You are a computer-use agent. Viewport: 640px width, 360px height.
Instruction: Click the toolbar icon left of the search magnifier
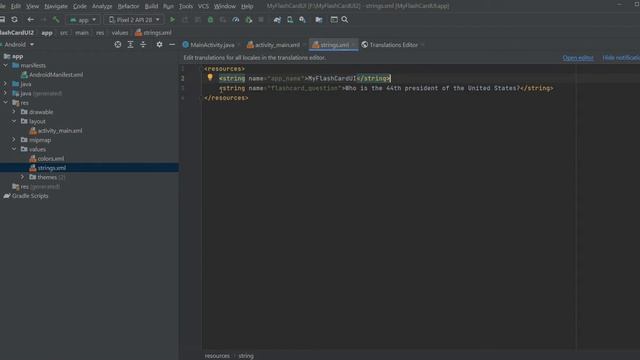click(x=334, y=20)
